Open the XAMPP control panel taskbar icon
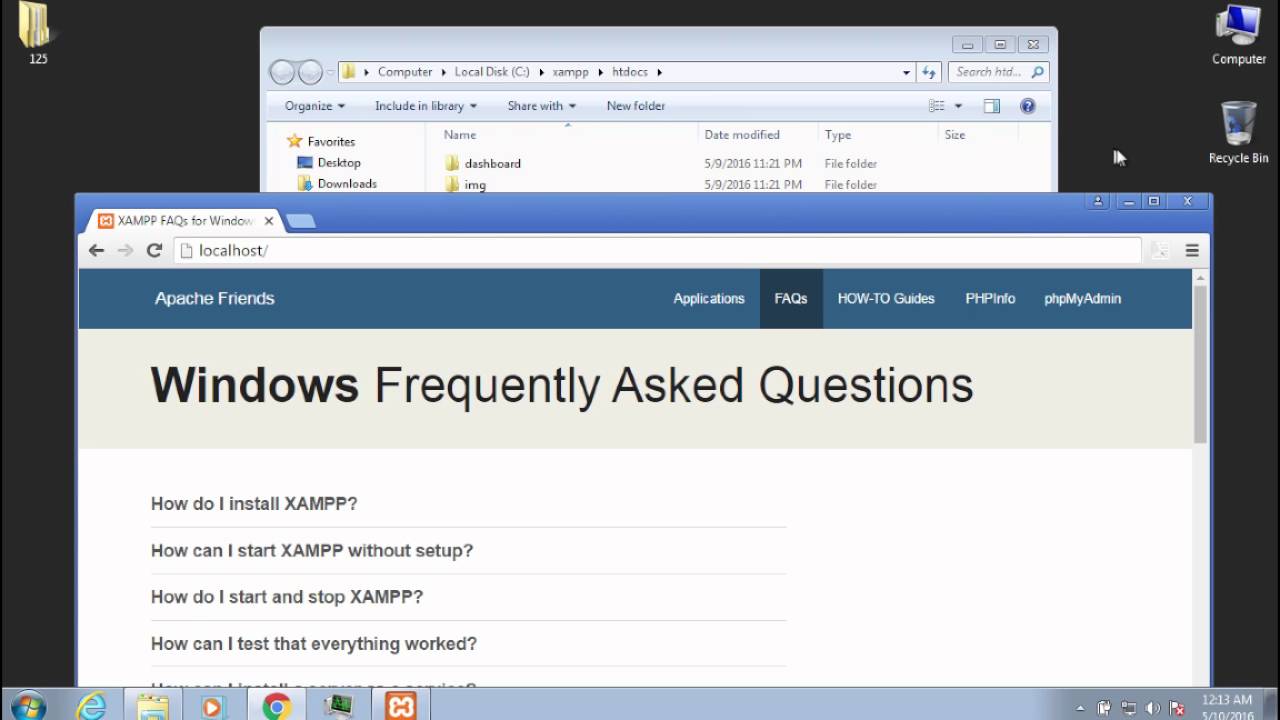Viewport: 1280px width, 720px height. click(x=401, y=706)
